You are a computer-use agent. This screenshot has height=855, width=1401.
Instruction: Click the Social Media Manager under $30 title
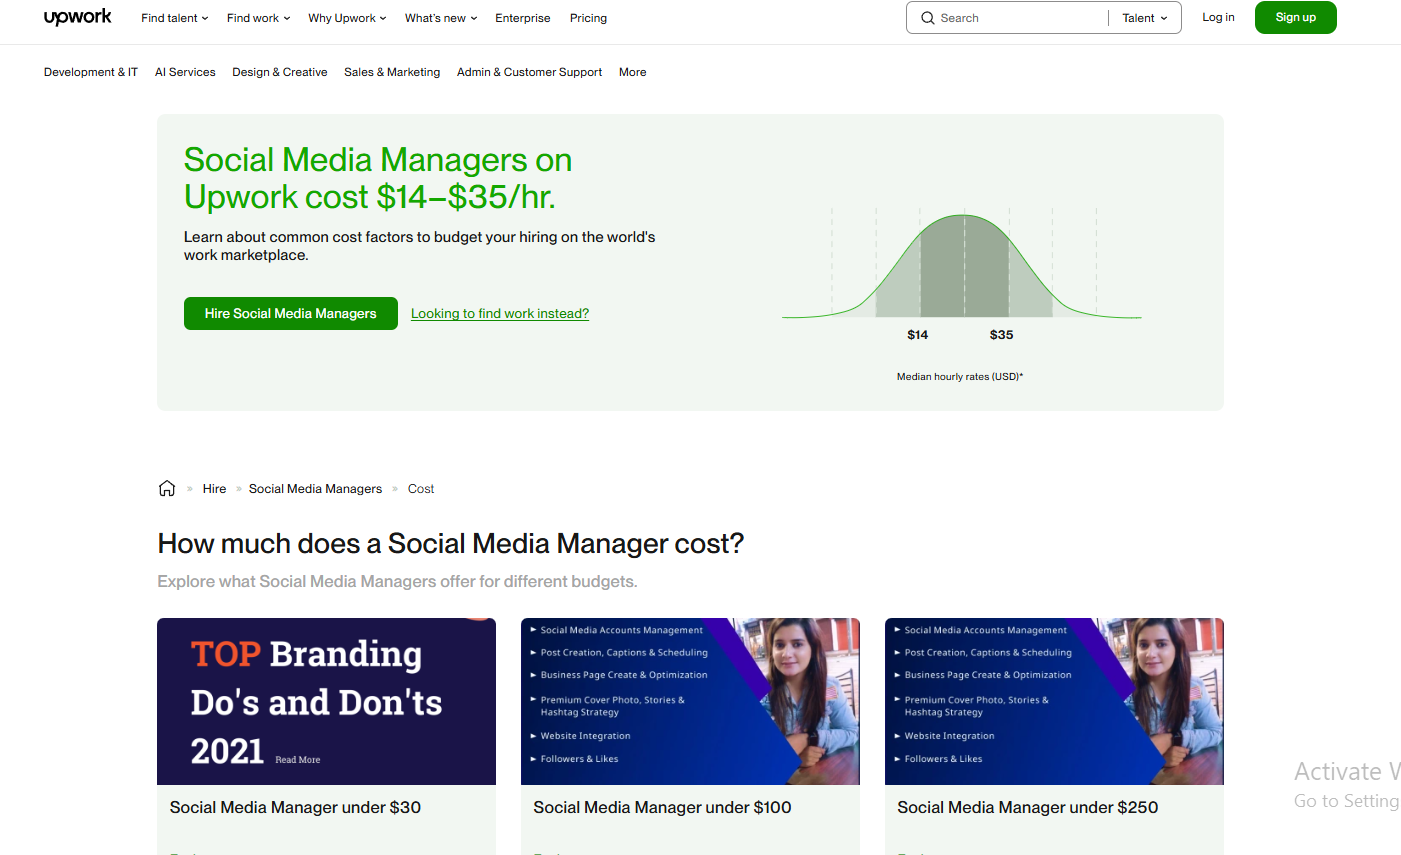point(295,807)
